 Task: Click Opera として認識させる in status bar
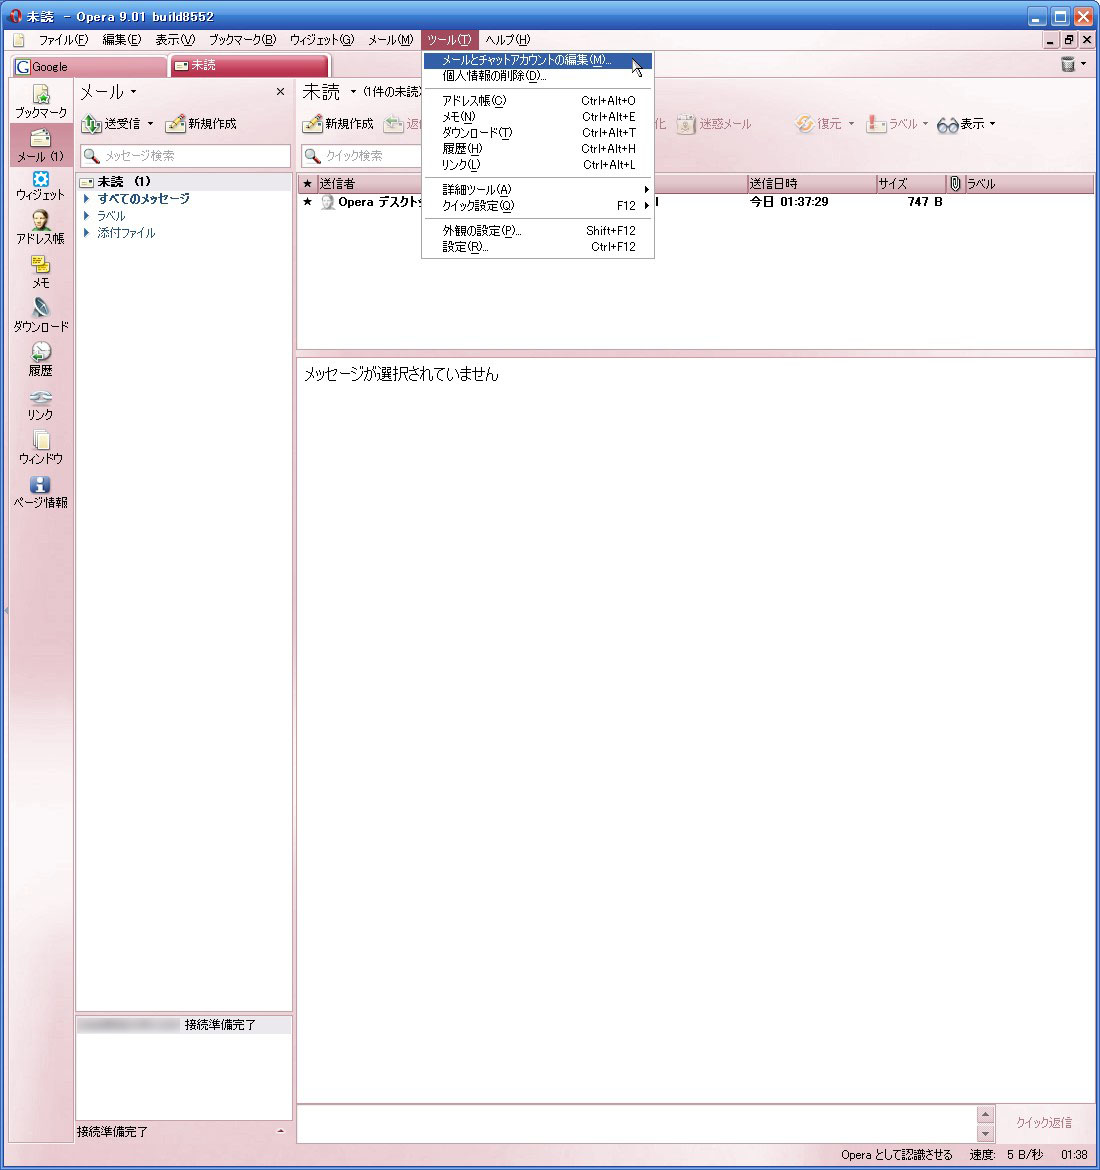coord(896,1155)
